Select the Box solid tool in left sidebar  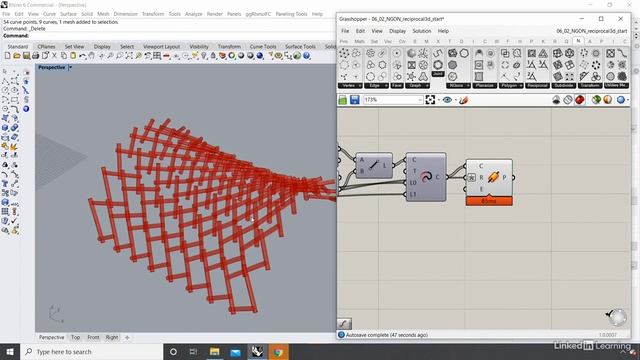point(5,128)
